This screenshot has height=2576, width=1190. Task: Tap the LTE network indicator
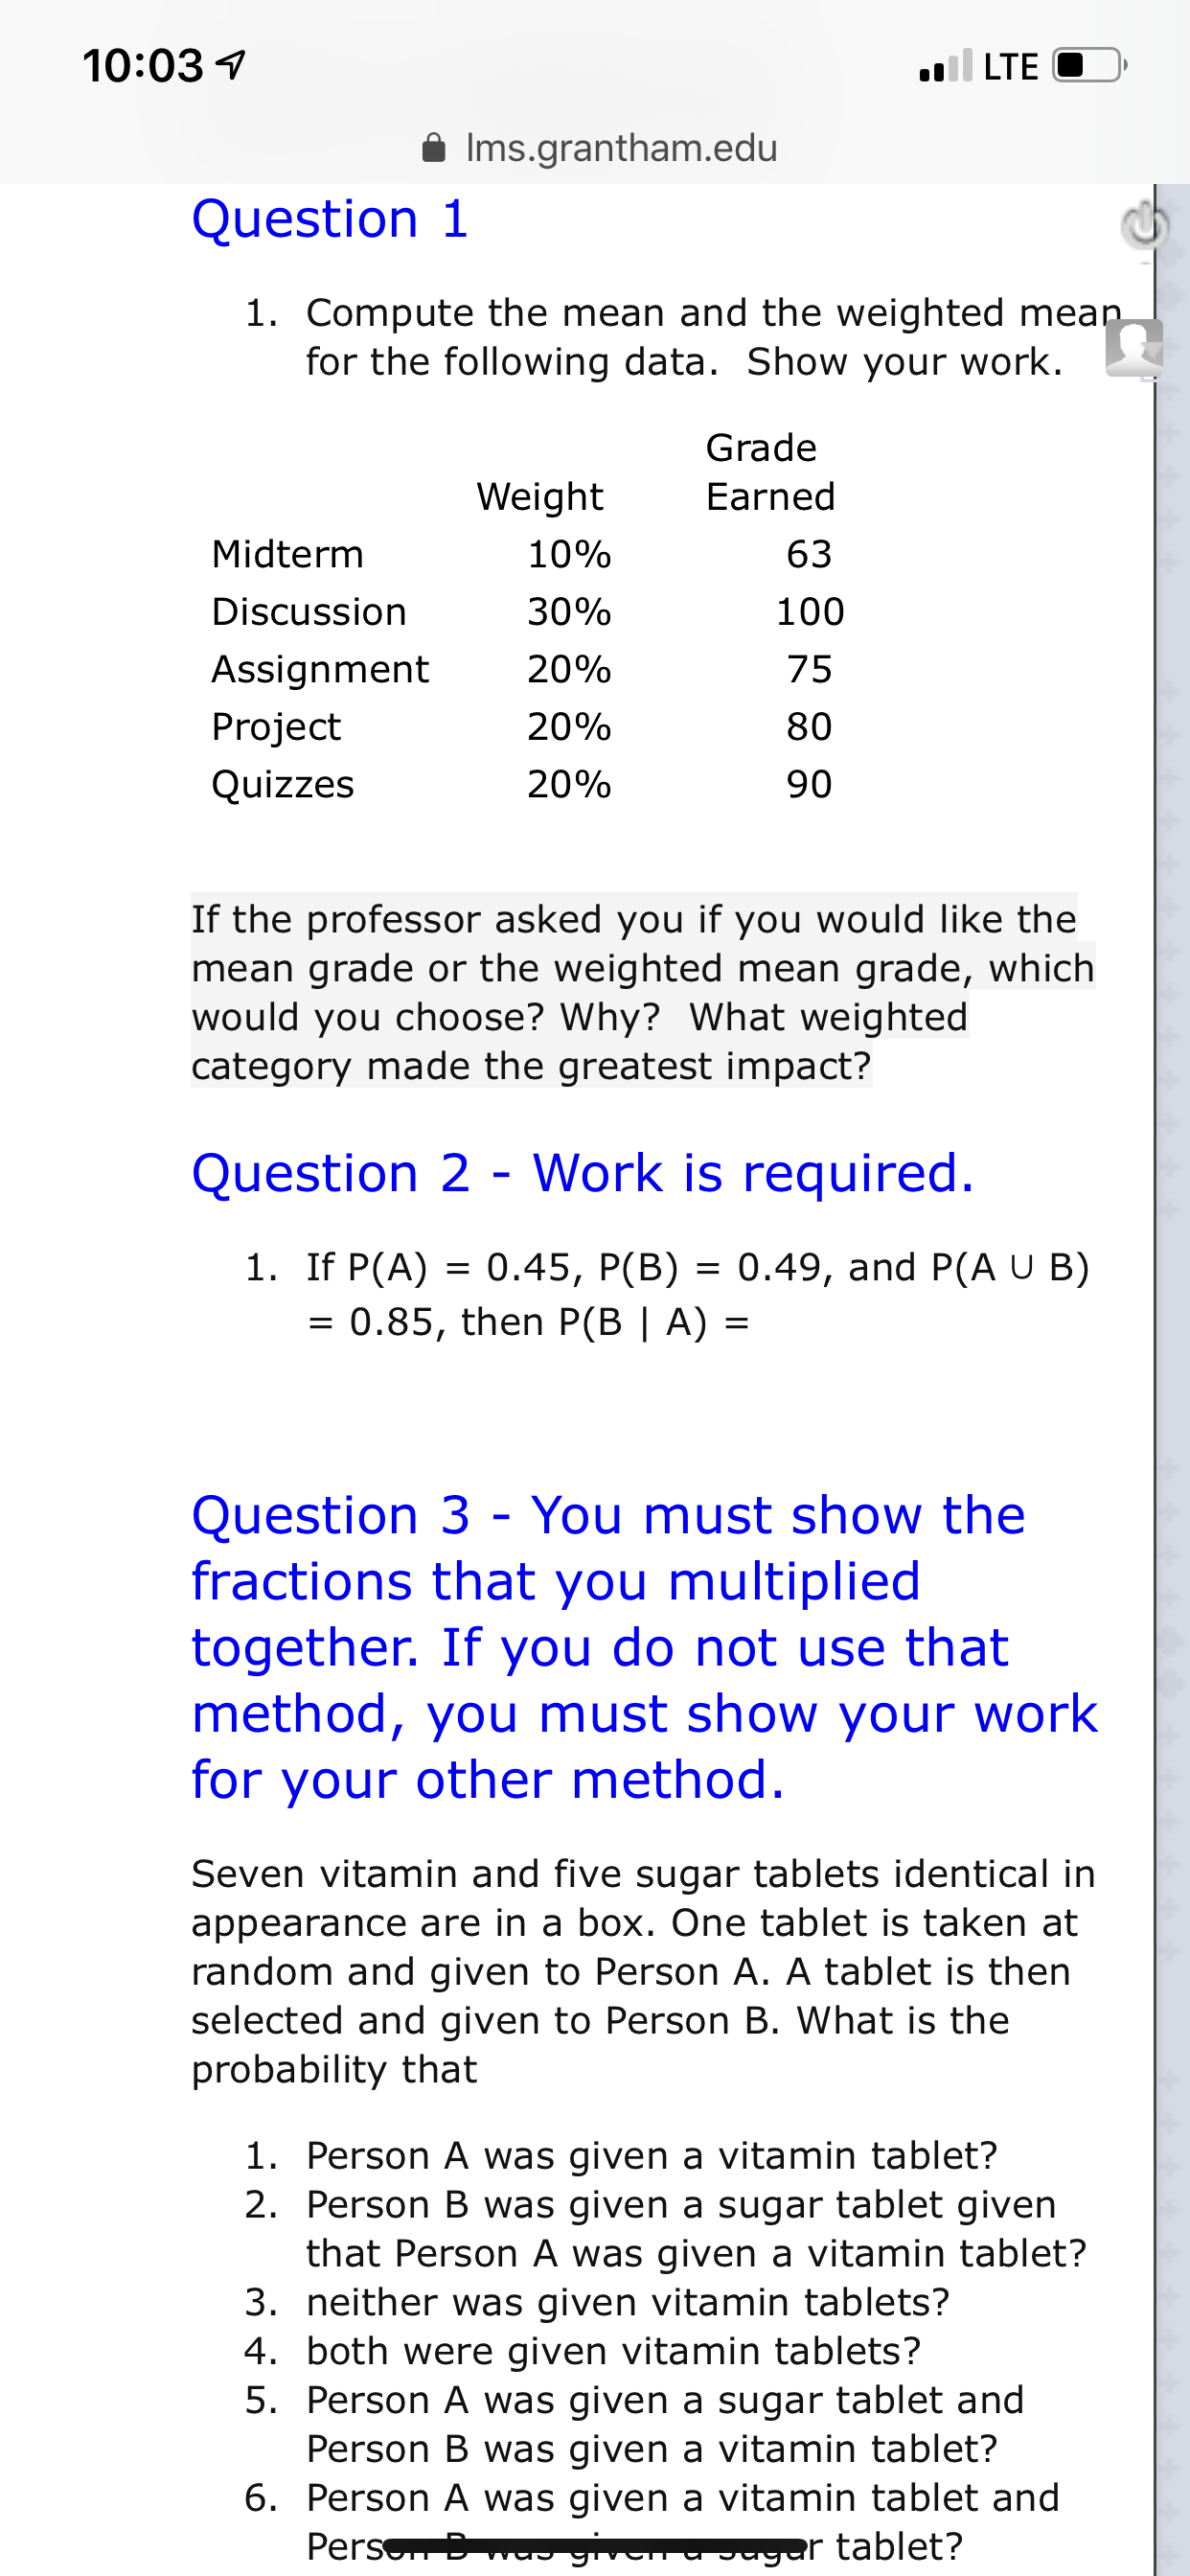click(1011, 67)
